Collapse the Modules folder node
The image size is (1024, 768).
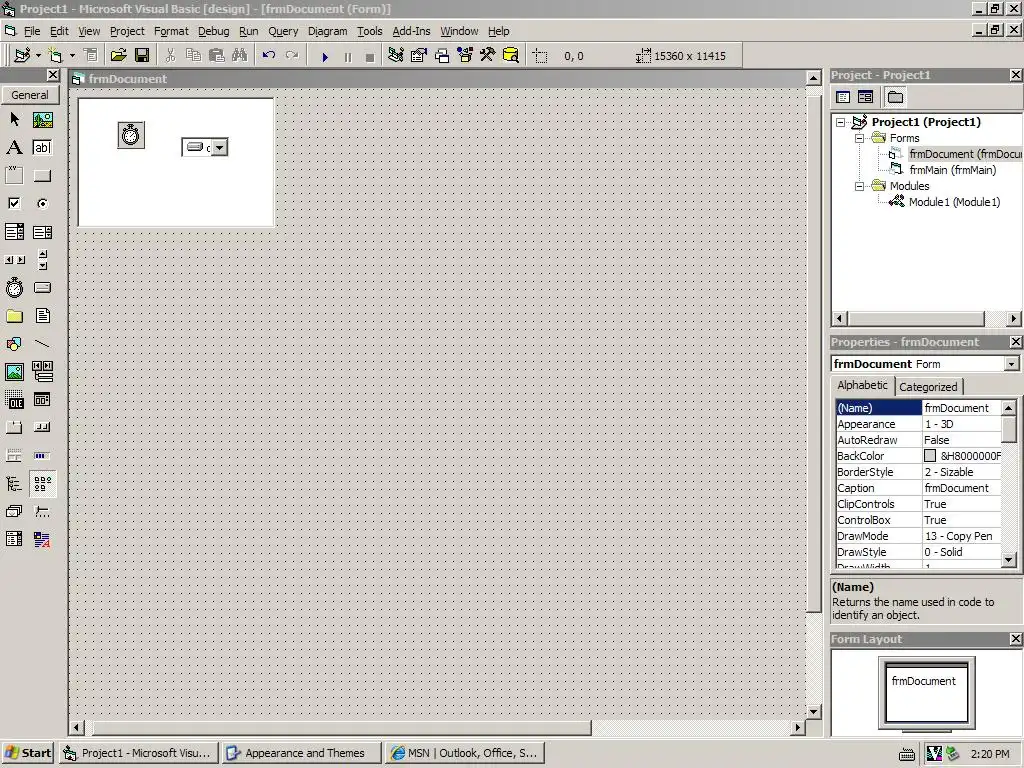859,186
